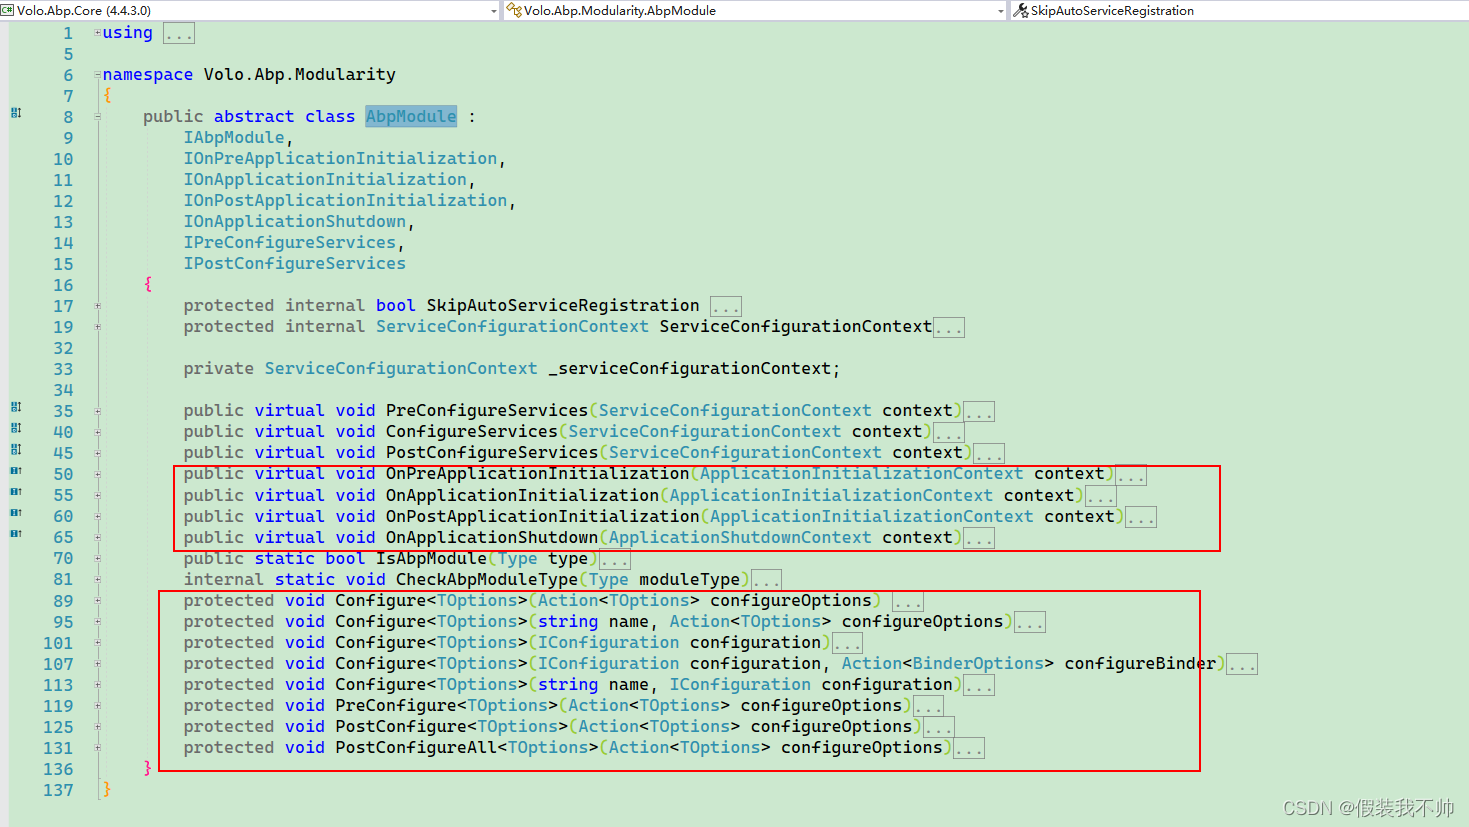Expand the CheckAbpModuleType outline on line 81
Viewport: 1469px width, 827px height.
coord(98,579)
